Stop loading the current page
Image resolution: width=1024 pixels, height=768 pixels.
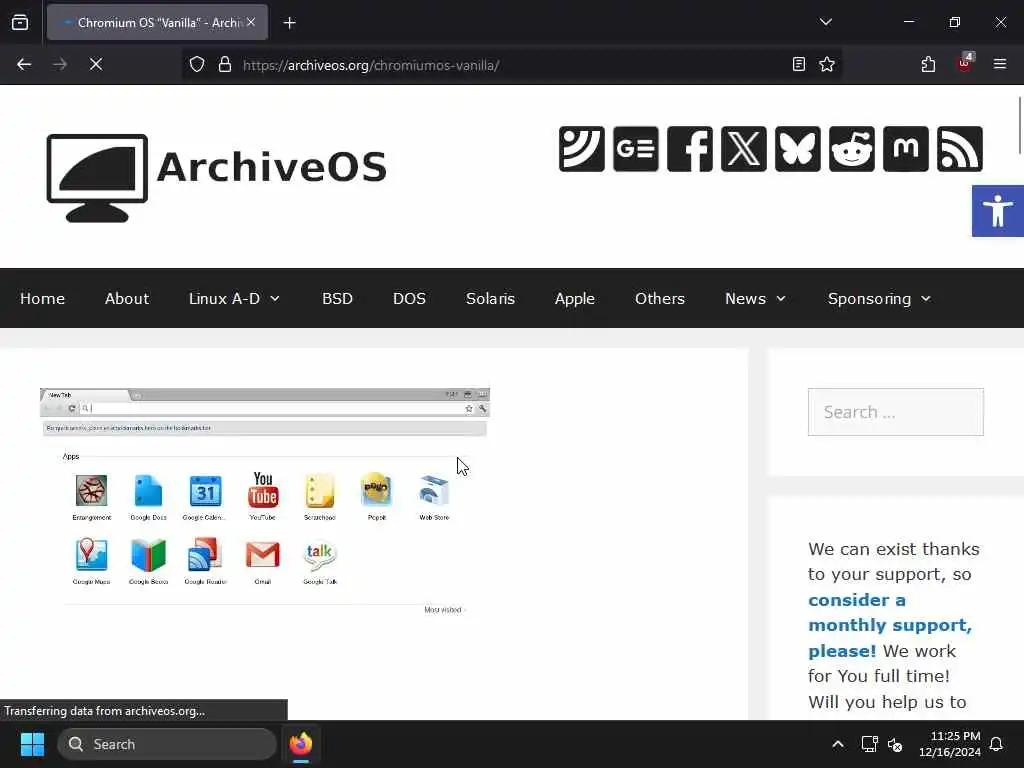click(96, 64)
